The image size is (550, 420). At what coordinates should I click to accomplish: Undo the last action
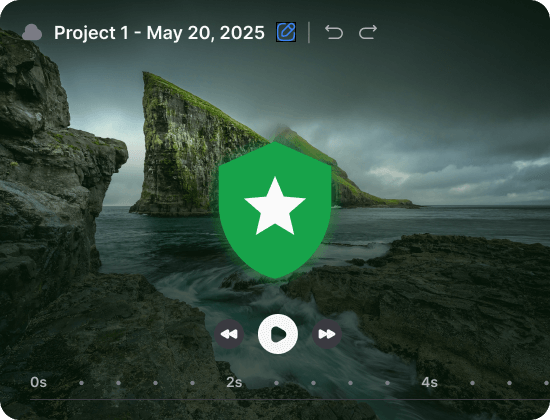[334, 32]
